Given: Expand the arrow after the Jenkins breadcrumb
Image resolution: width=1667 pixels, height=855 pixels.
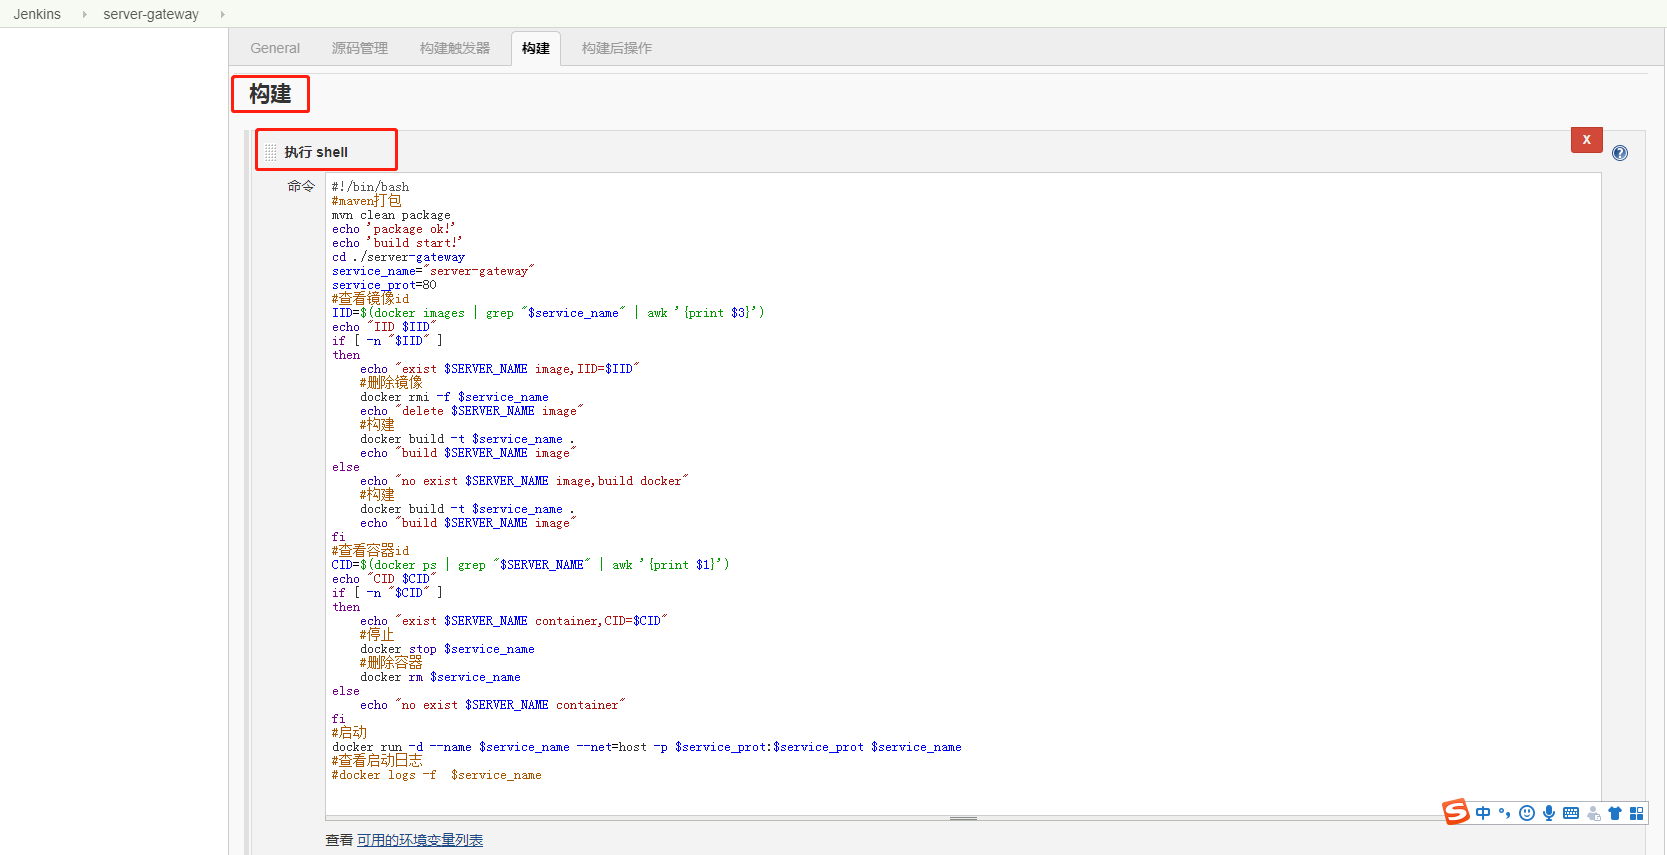Looking at the screenshot, I should (84, 14).
